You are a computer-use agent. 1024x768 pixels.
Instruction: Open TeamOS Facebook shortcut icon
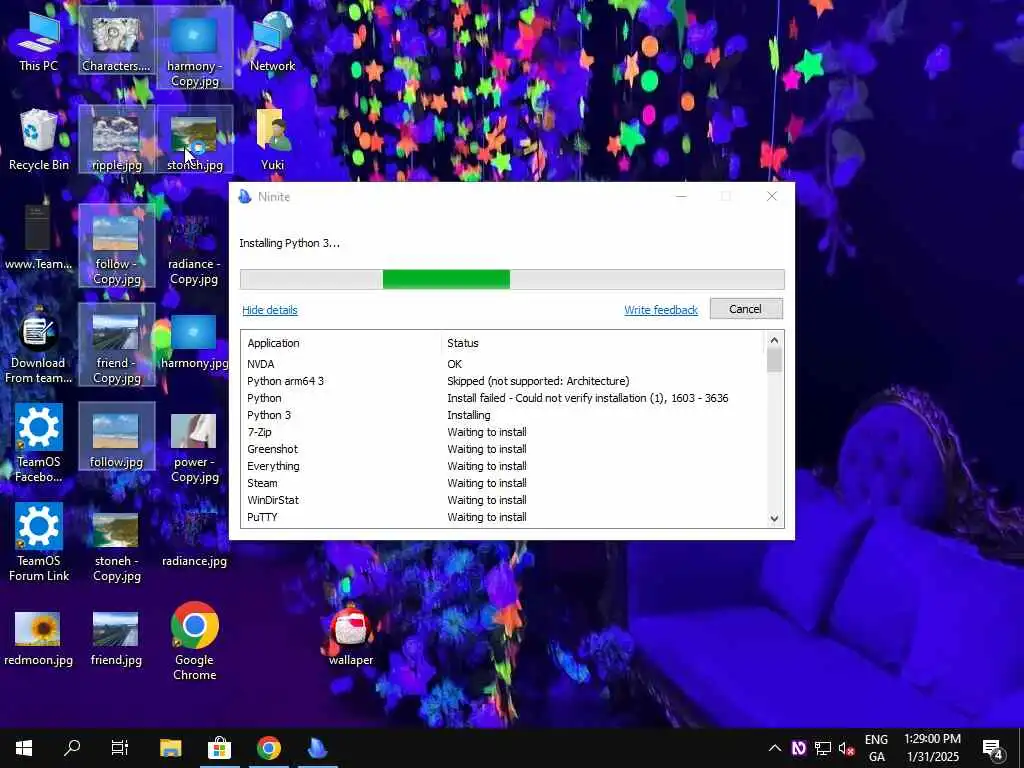(39, 444)
